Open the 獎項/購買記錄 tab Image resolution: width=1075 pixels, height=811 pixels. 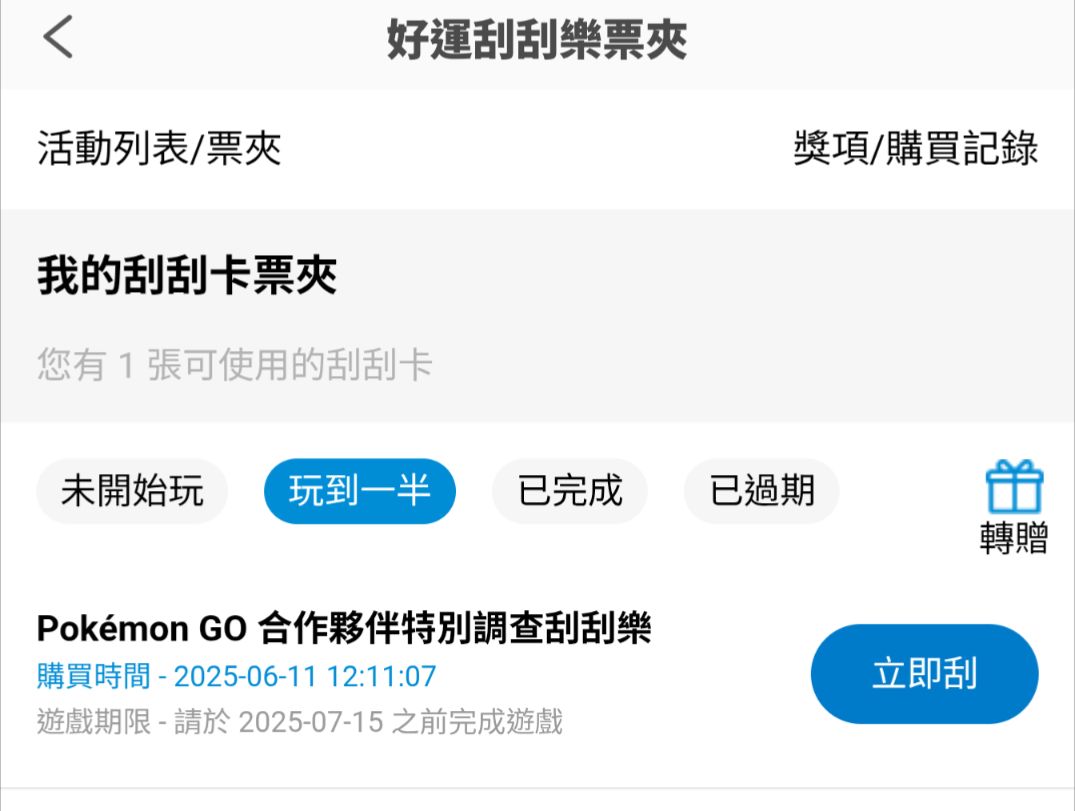coord(915,149)
